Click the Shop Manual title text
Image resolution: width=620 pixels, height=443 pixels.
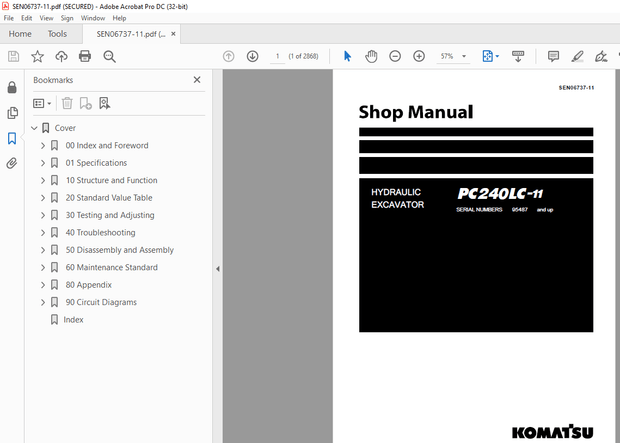(x=416, y=112)
